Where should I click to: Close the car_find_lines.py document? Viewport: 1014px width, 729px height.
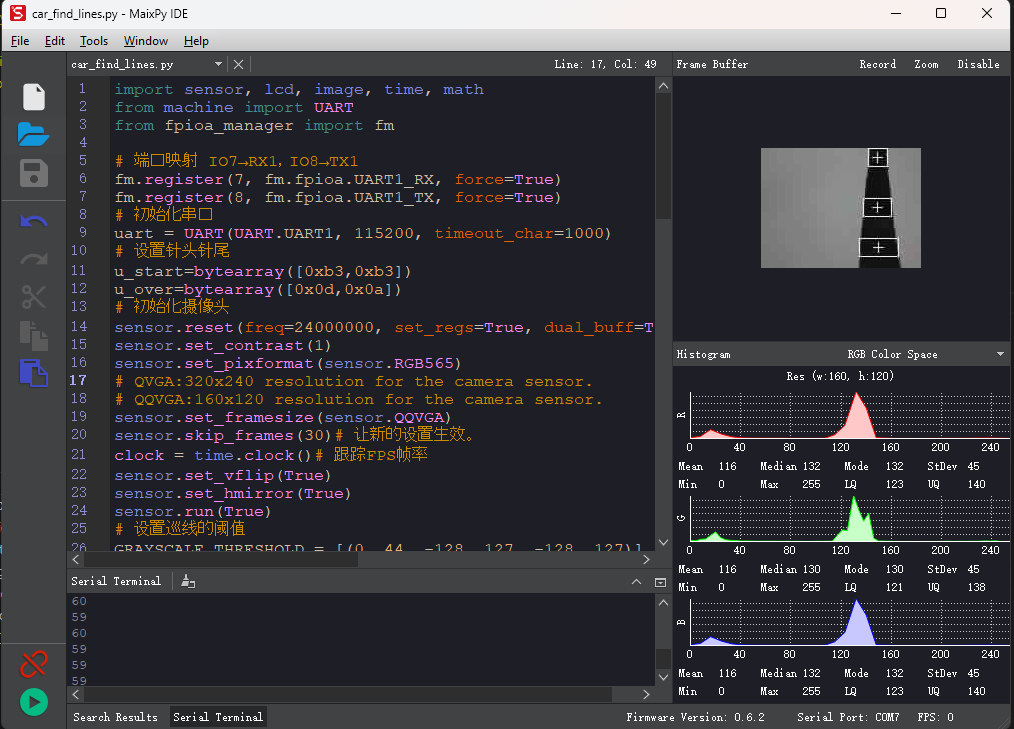tap(238, 64)
